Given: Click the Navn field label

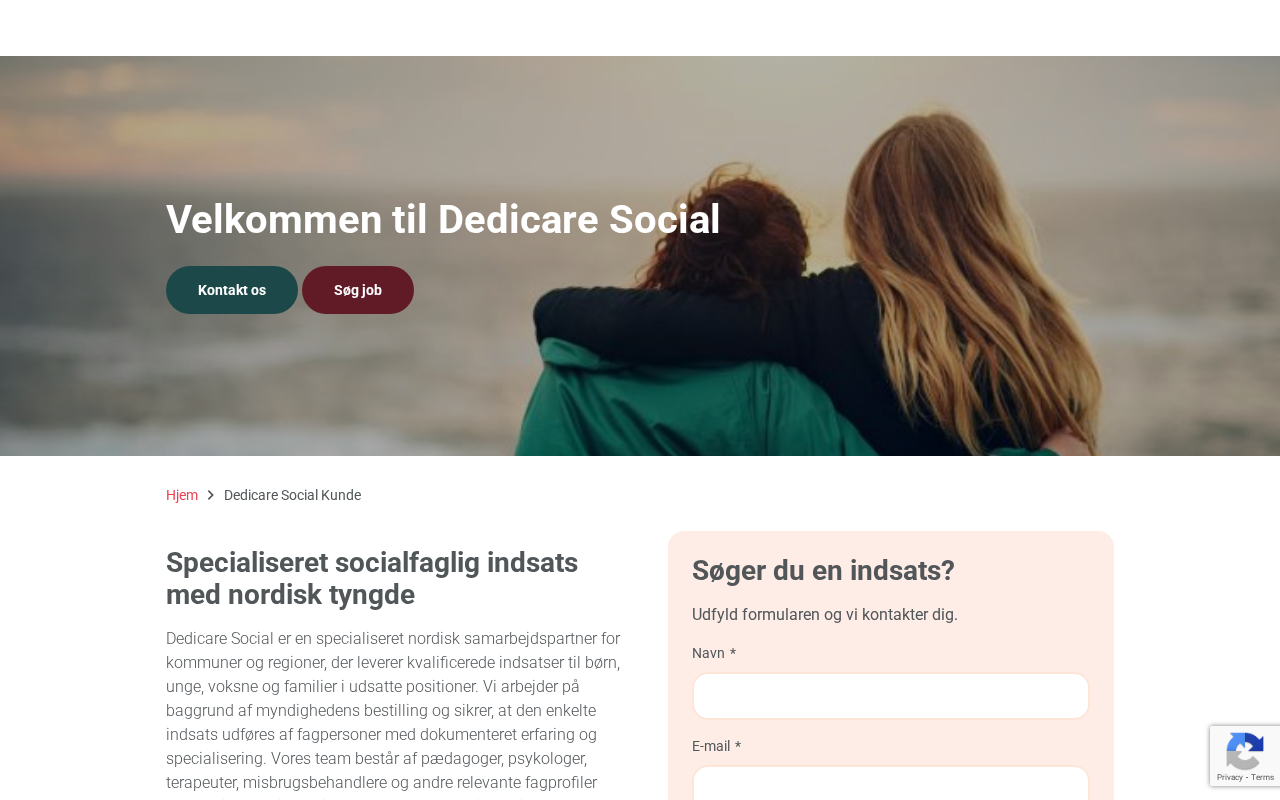Looking at the screenshot, I should coord(708,653).
